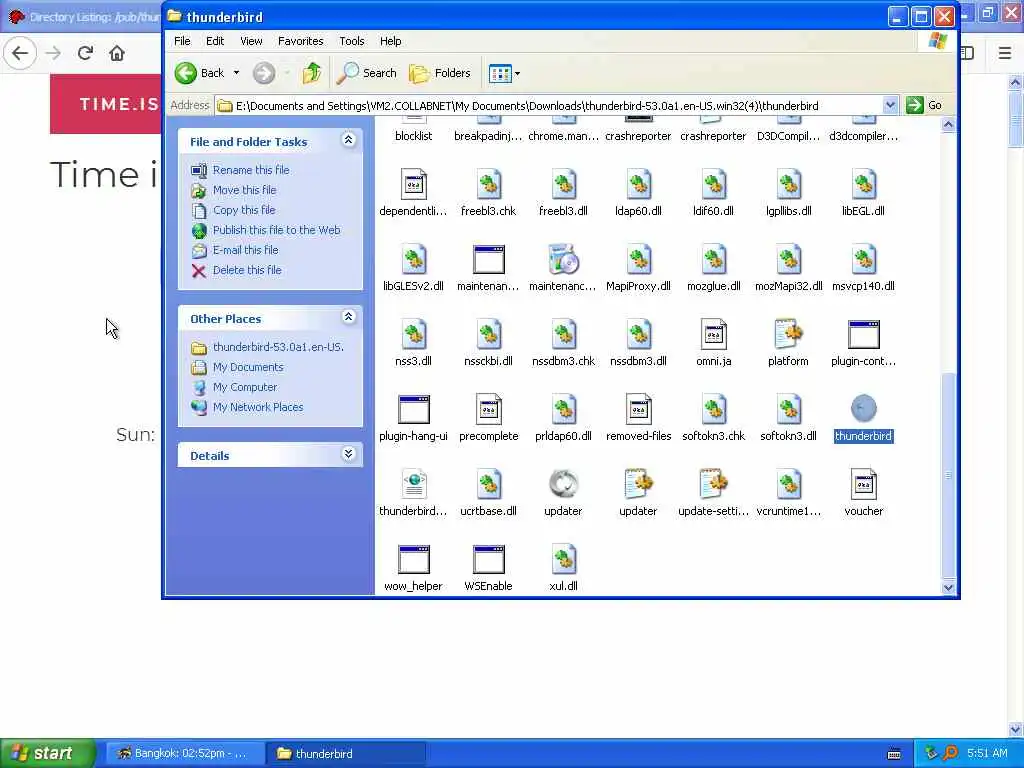Open the Tools menu
Viewport: 1024px width, 768px height.
click(x=351, y=41)
